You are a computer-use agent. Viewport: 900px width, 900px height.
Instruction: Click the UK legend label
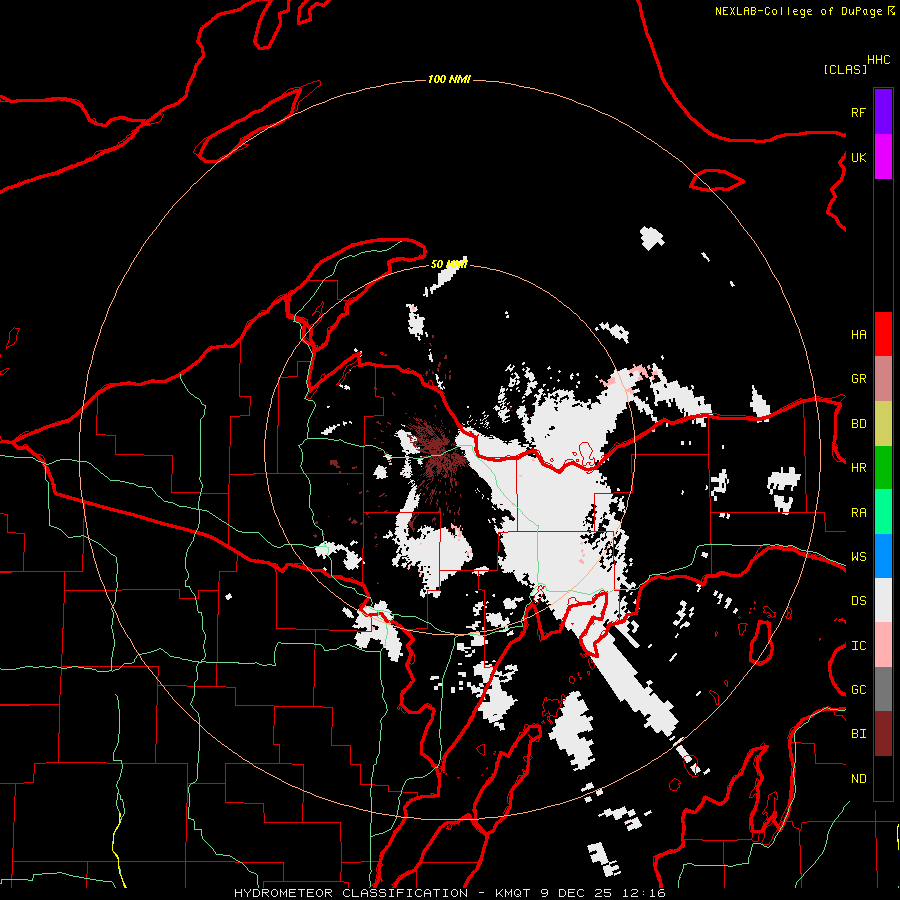[858, 157]
